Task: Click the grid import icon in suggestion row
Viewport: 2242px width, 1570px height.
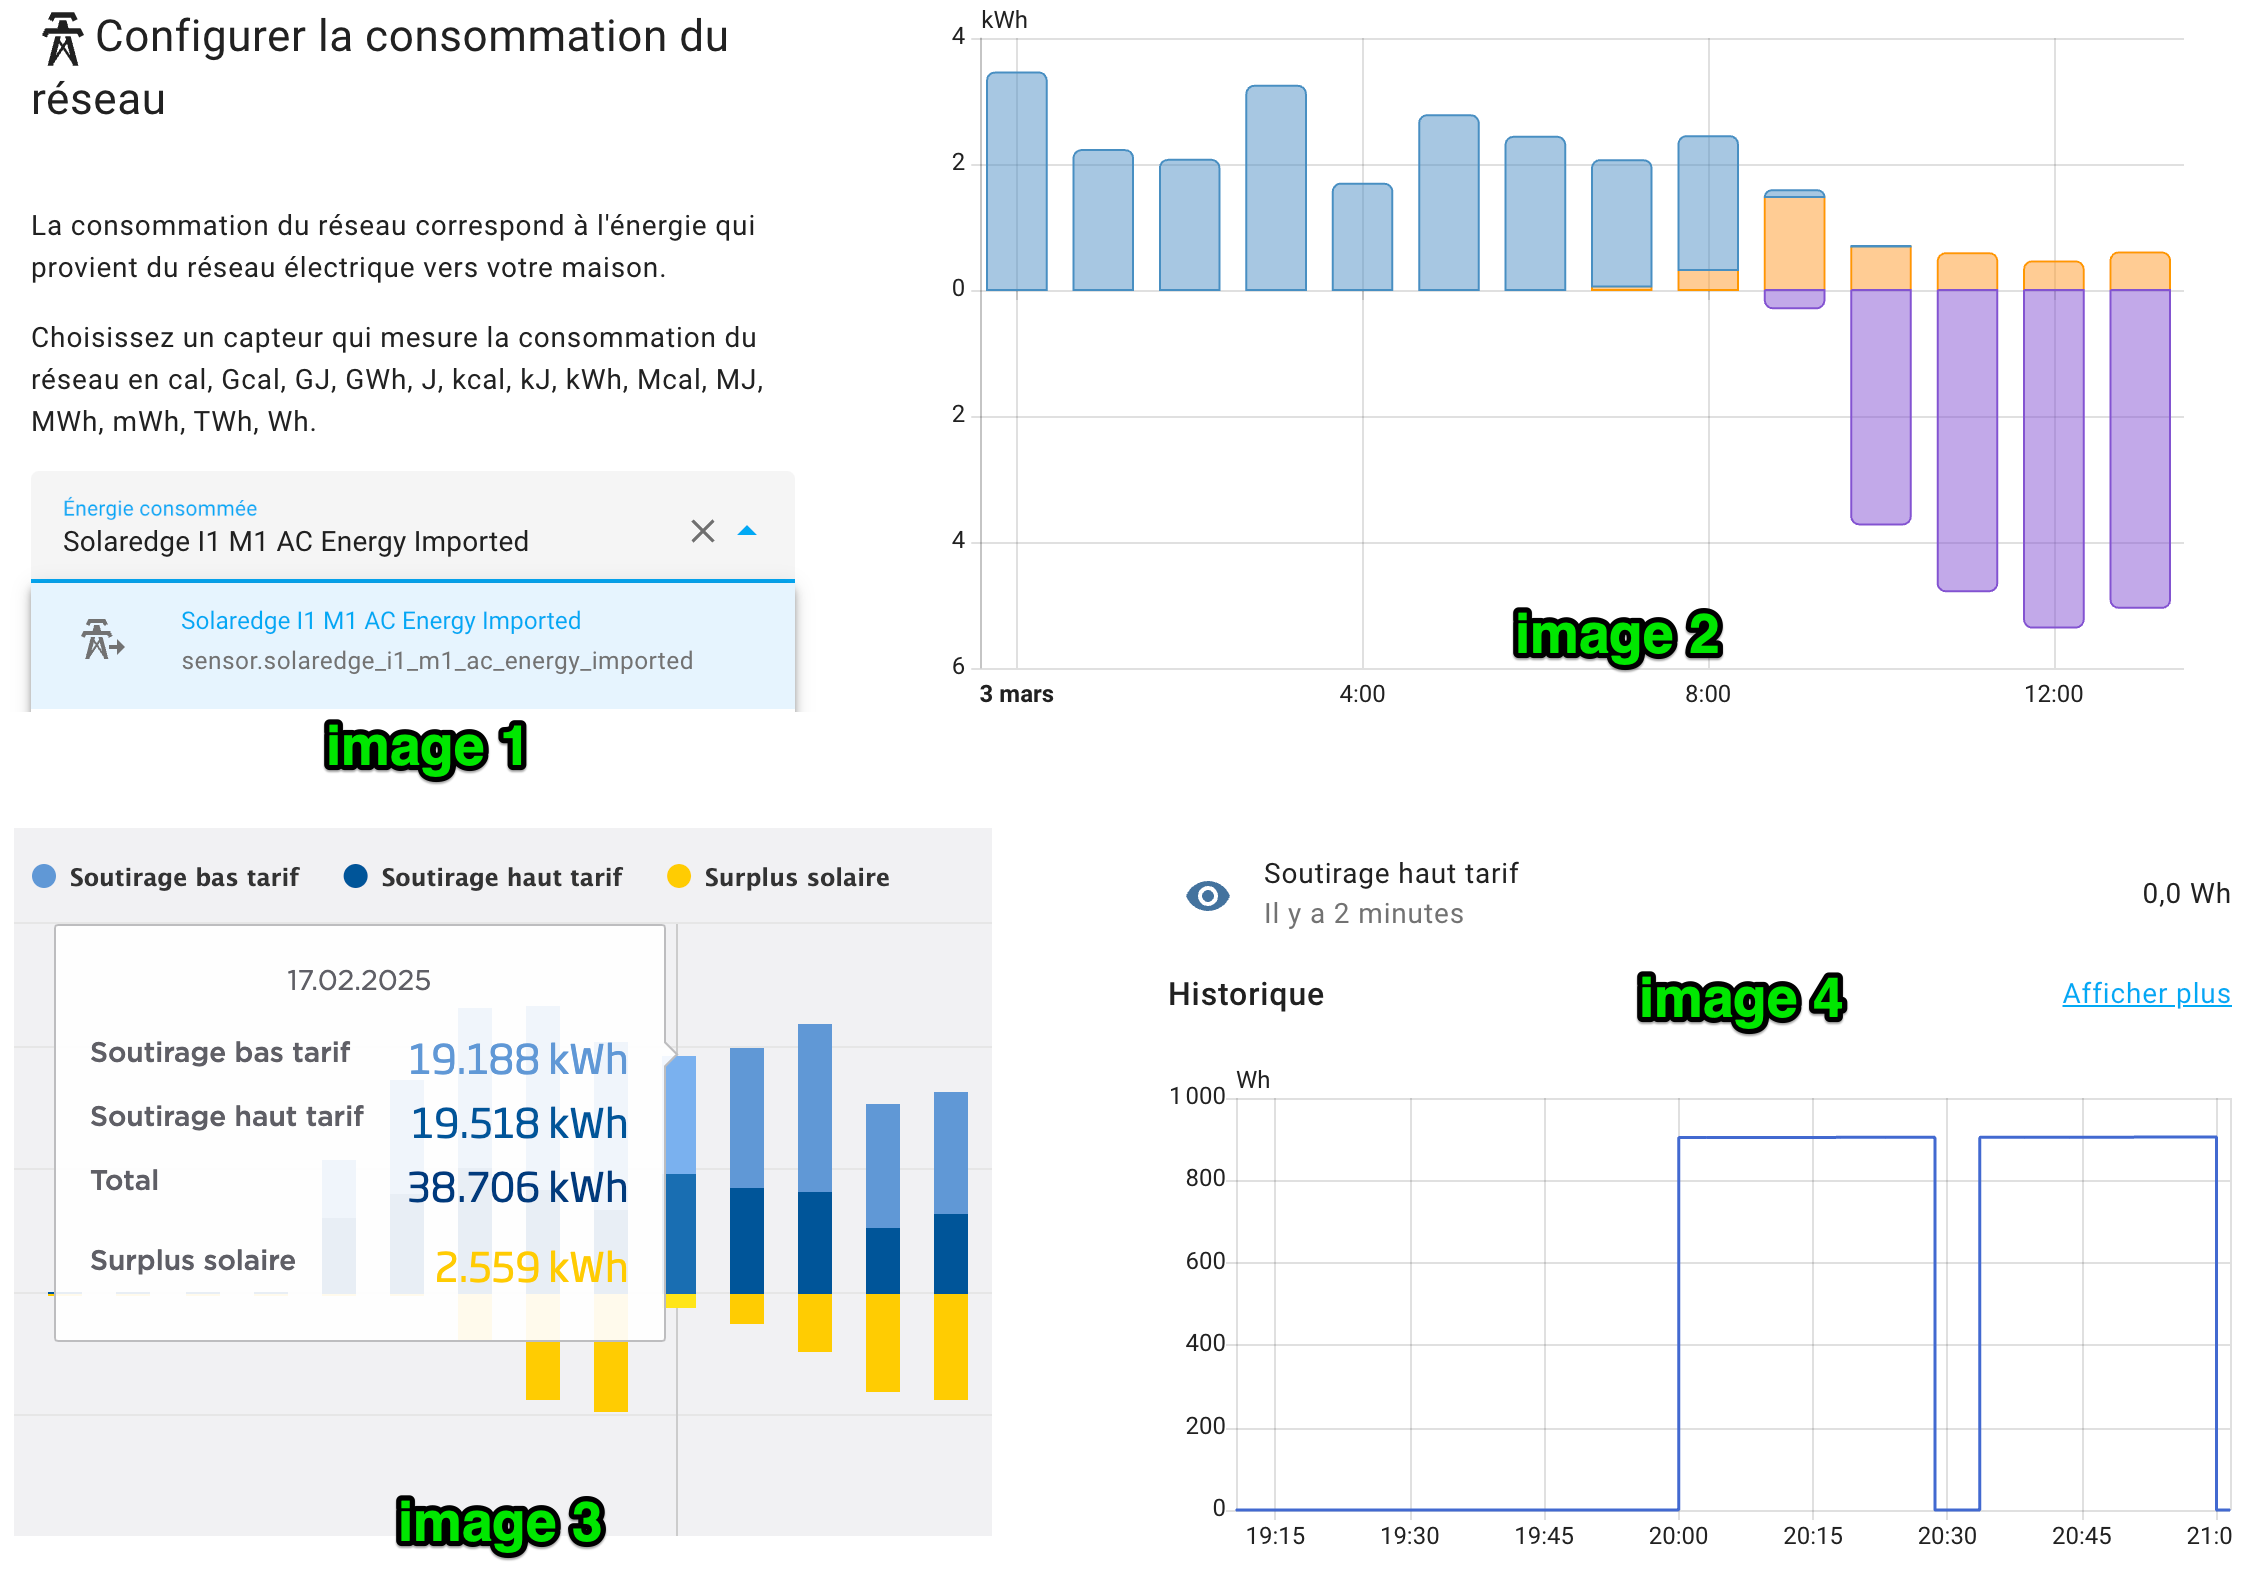Action: 103,640
